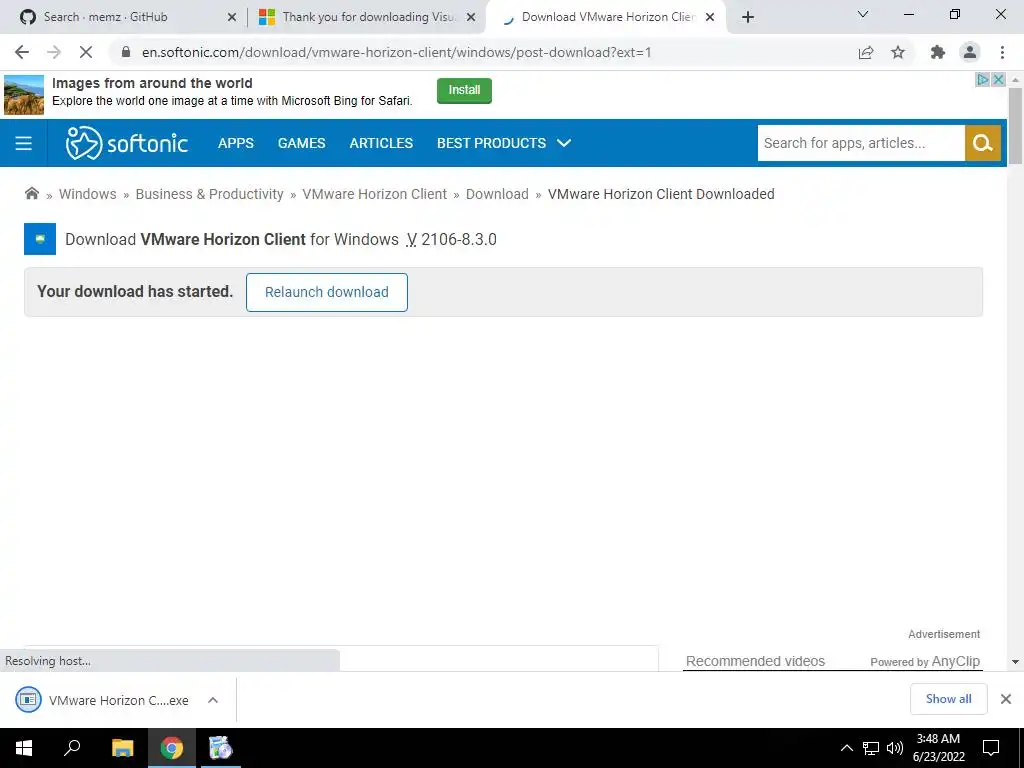1024x768 pixels.
Task: Click Powered by AnyClip label
Action: tap(925, 662)
